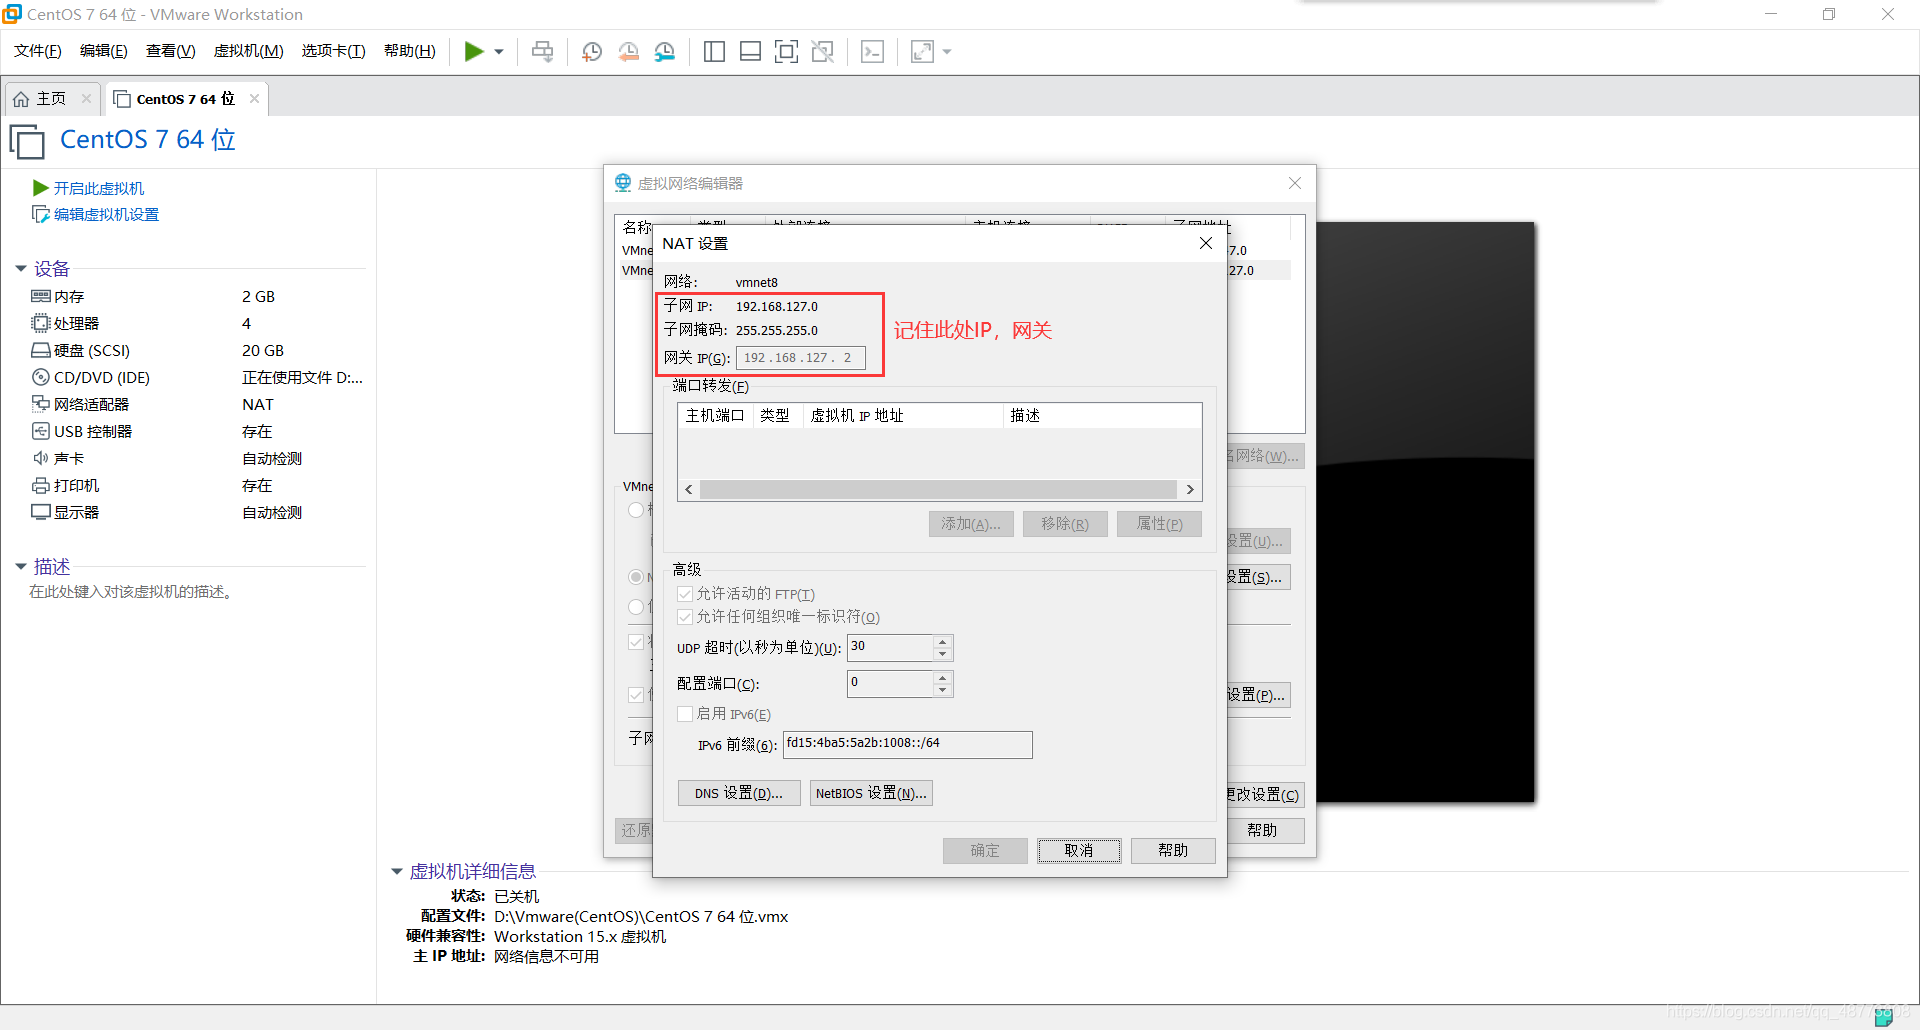
Task: Select the 打印机 device icon
Action: pyautogui.click(x=41, y=485)
